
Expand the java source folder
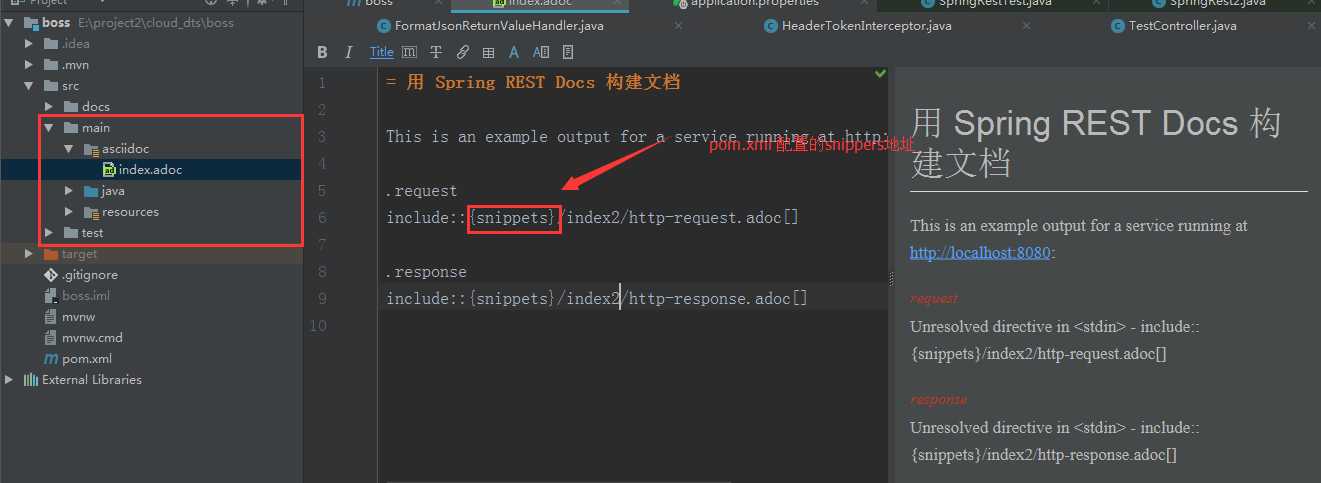click(69, 191)
